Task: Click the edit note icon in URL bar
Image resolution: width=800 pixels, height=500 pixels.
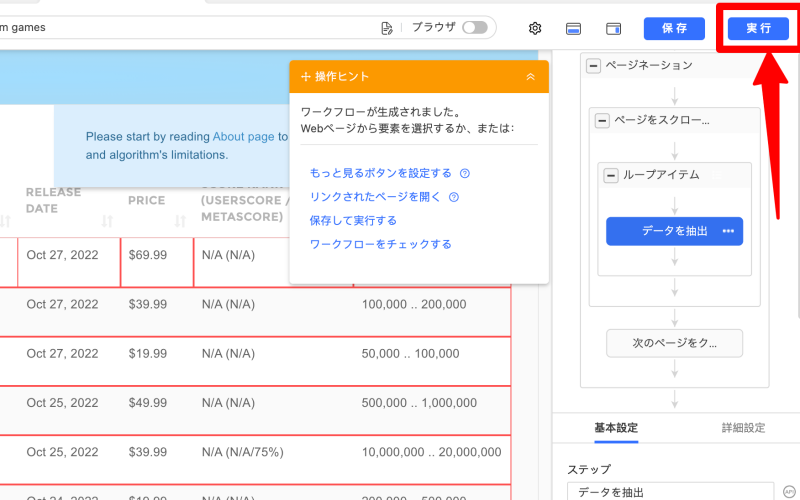Action: click(x=387, y=28)
